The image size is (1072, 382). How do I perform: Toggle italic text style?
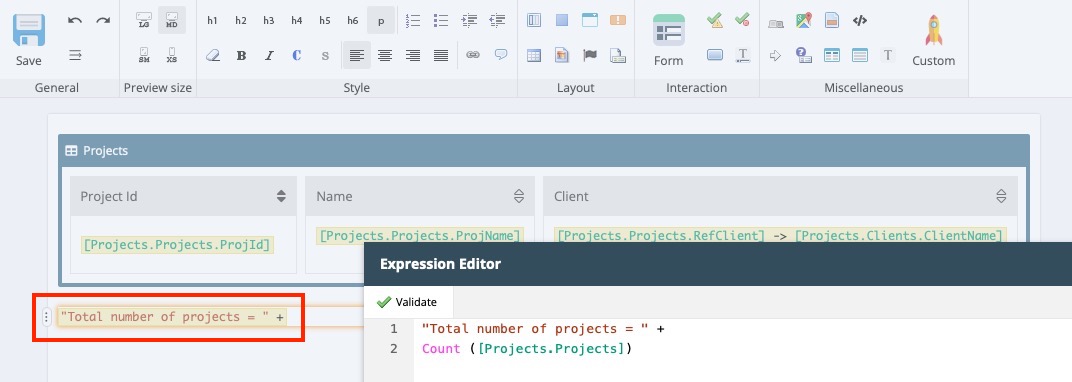click(269, 56)
